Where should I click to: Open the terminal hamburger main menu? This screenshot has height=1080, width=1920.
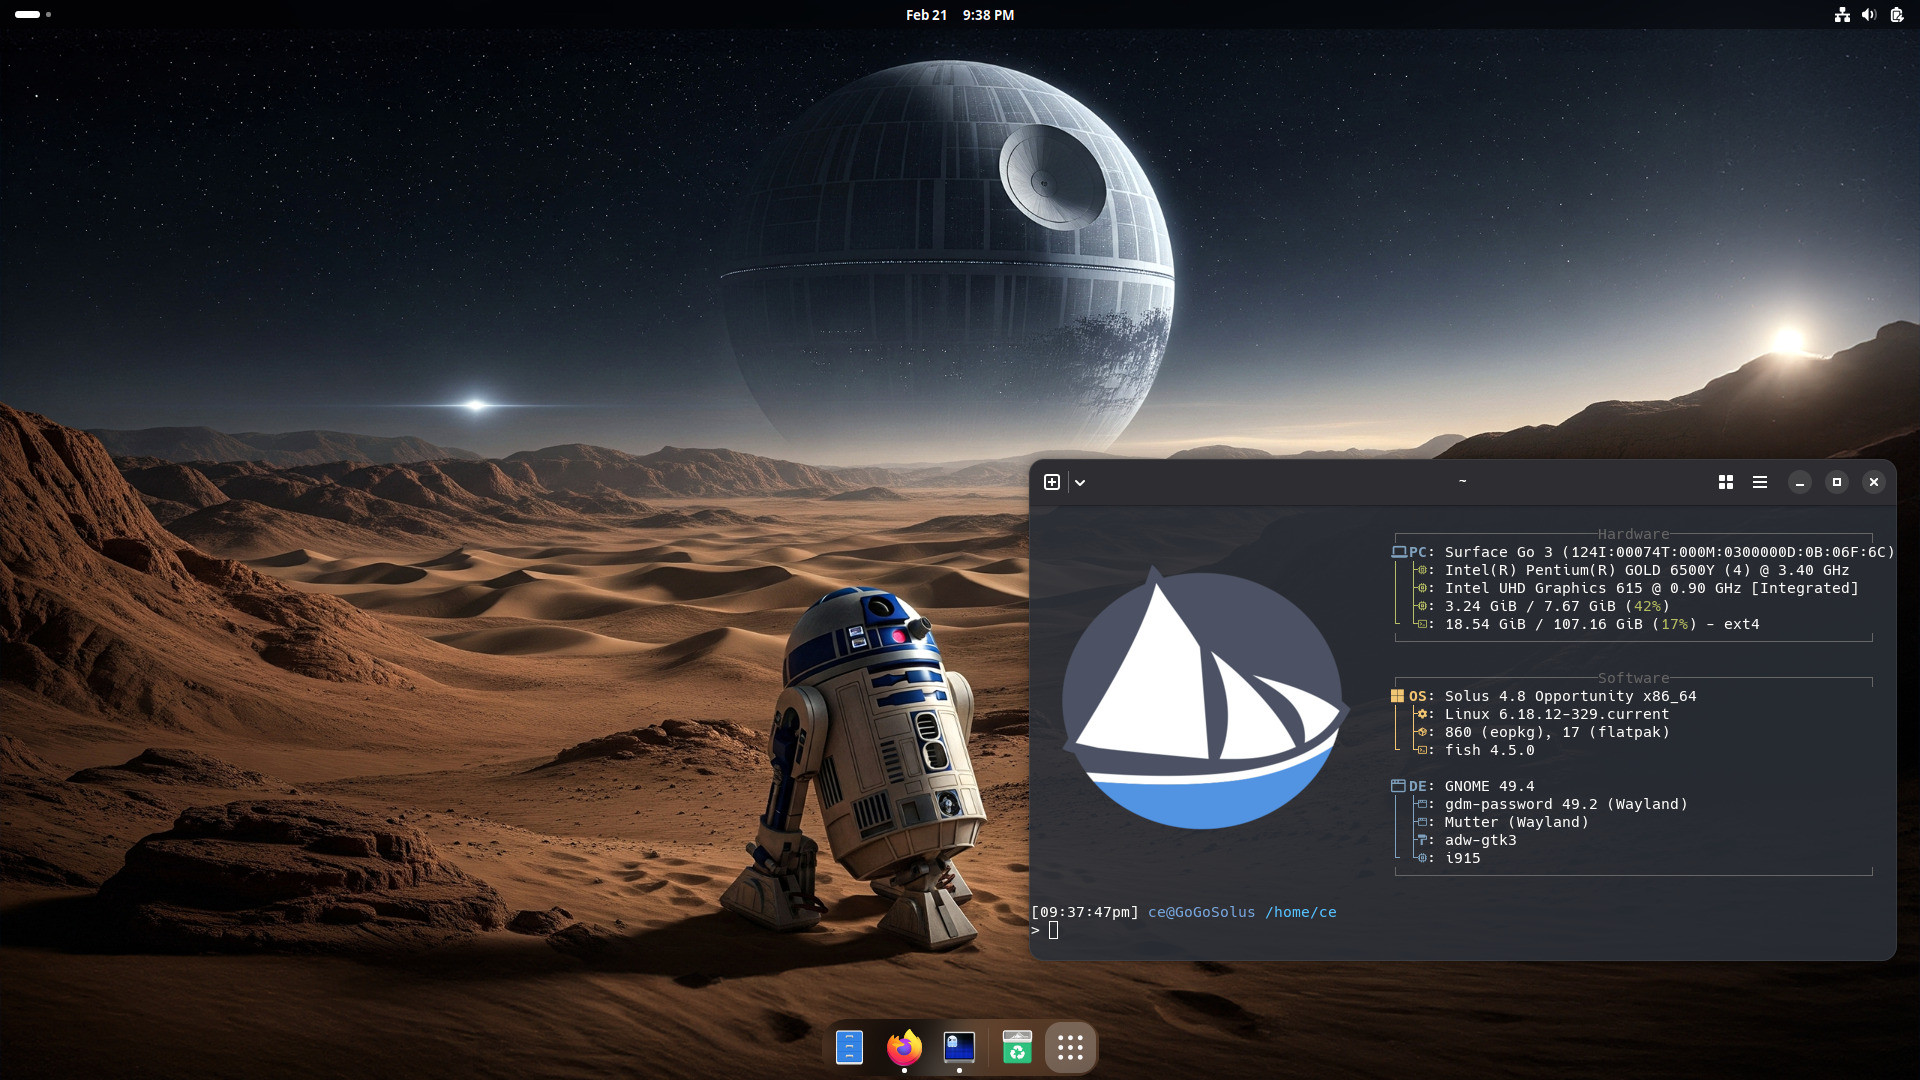[1760, 482]
